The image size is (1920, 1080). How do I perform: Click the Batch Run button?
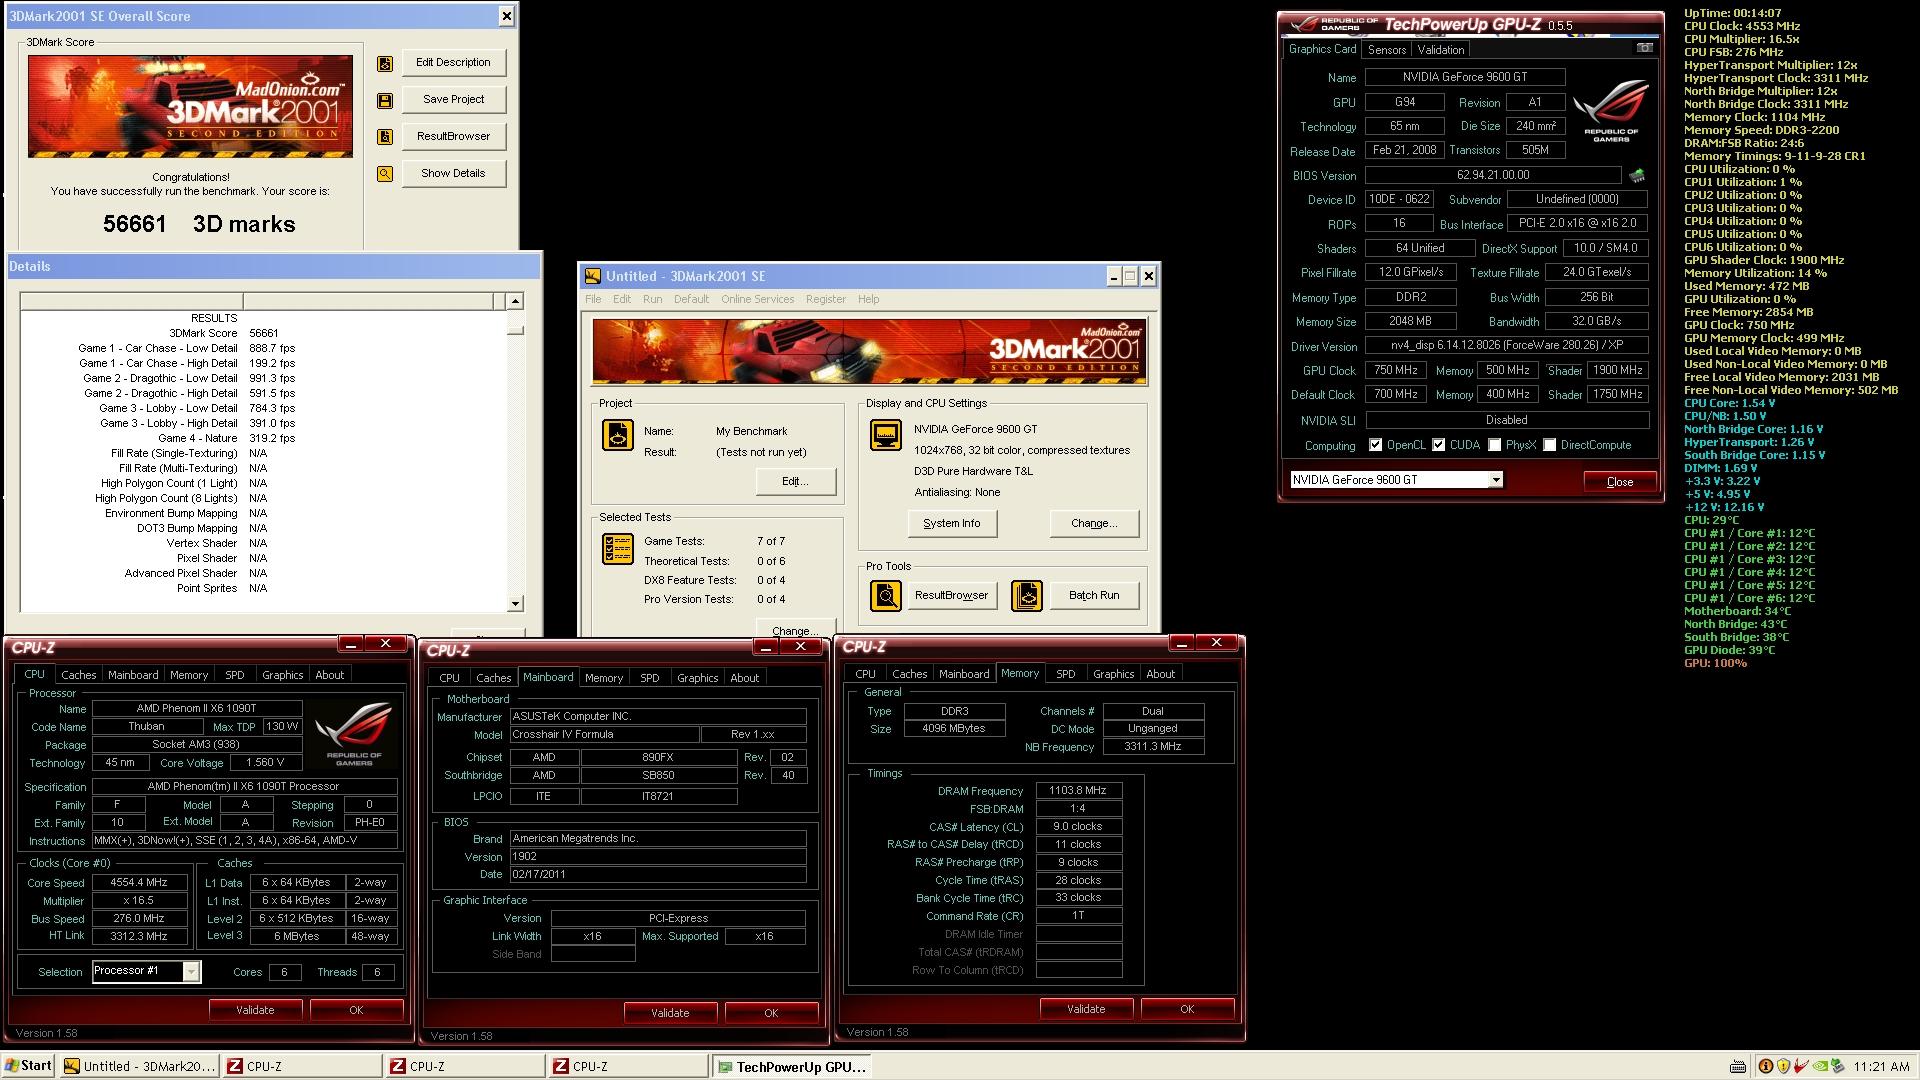1094,595
